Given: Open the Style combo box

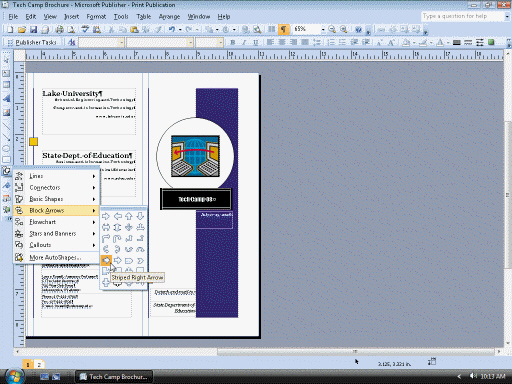Looking at the screenshot, I should (x=101, y=42).
